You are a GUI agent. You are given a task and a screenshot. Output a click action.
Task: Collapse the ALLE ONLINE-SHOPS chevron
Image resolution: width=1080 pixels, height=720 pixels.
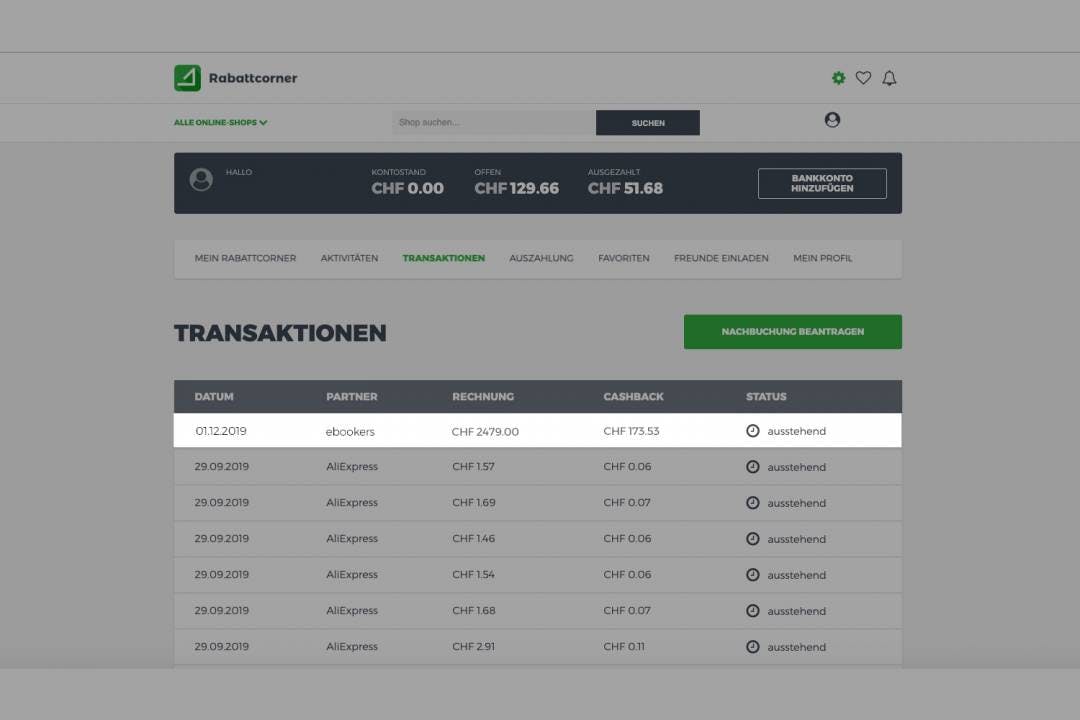263,122
